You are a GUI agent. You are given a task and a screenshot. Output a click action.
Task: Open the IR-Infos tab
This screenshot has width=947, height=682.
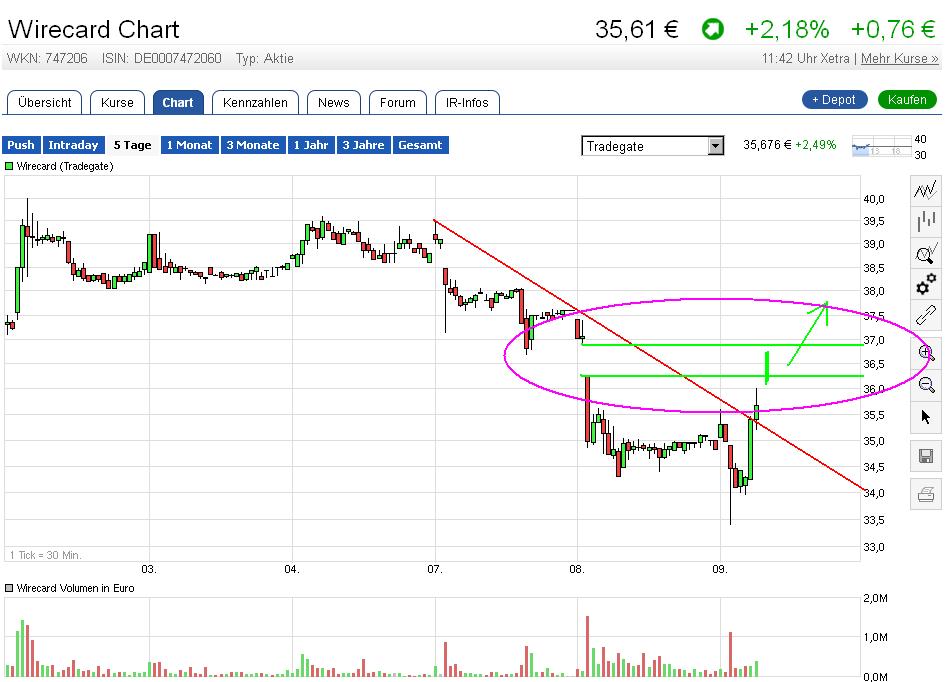(x=467, y=103)
